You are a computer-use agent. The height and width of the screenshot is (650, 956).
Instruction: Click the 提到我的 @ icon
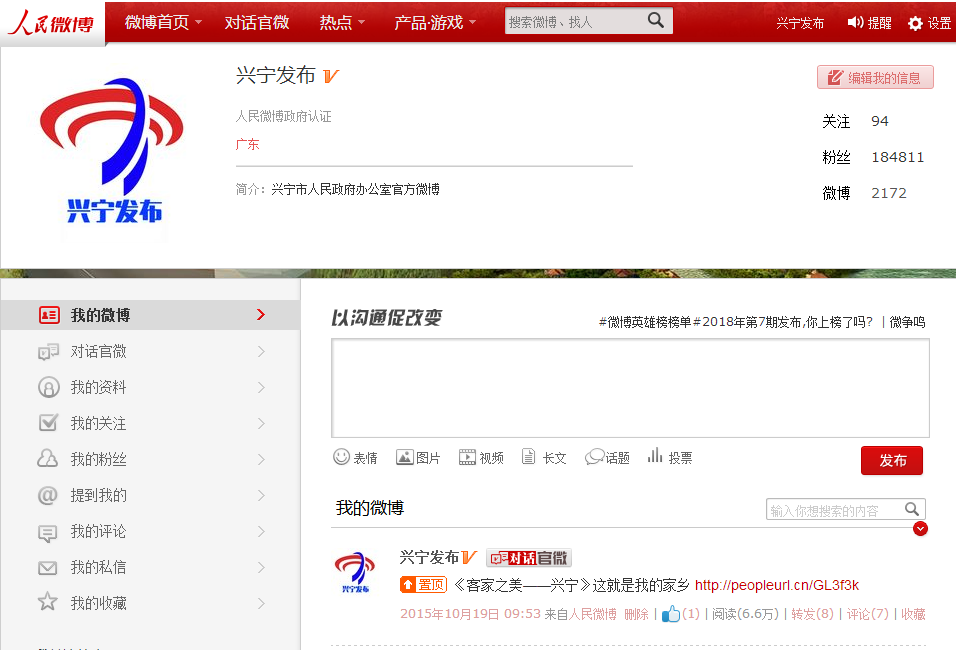48,495
